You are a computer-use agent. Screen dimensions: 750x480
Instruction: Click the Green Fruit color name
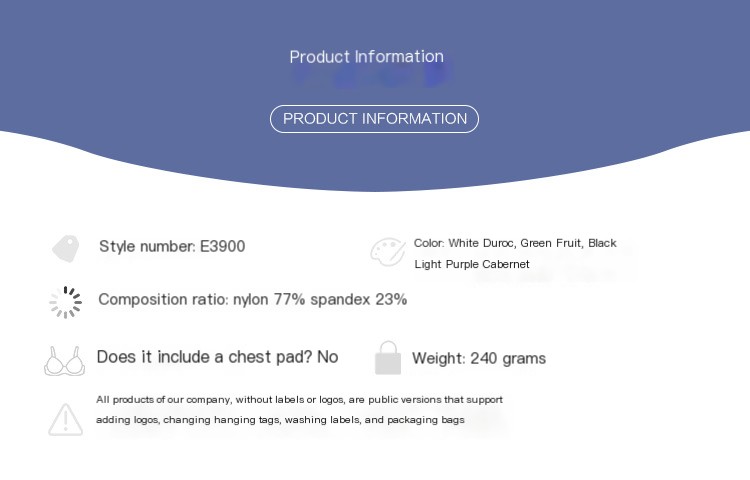click(551, 243)
